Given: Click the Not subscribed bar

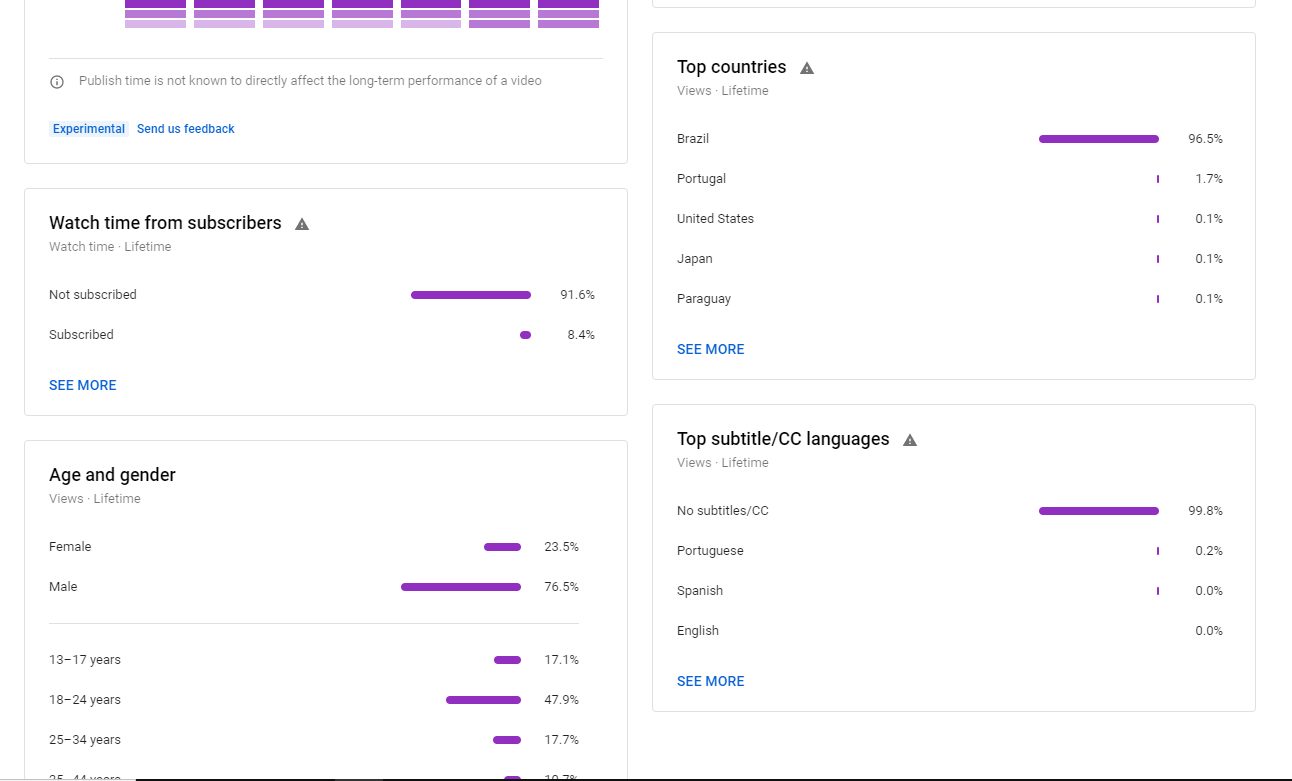Looking at the screenshot, I should coord(471,295).
